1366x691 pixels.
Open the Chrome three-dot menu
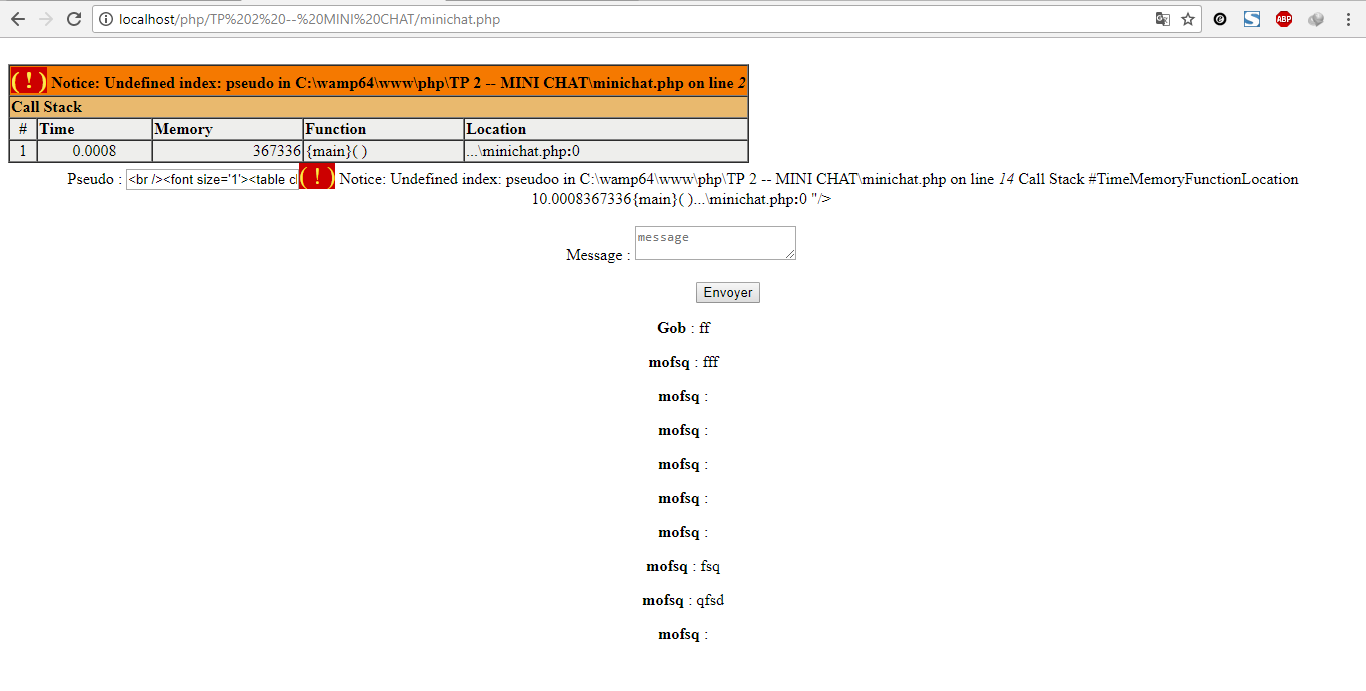coord(1348,19)
